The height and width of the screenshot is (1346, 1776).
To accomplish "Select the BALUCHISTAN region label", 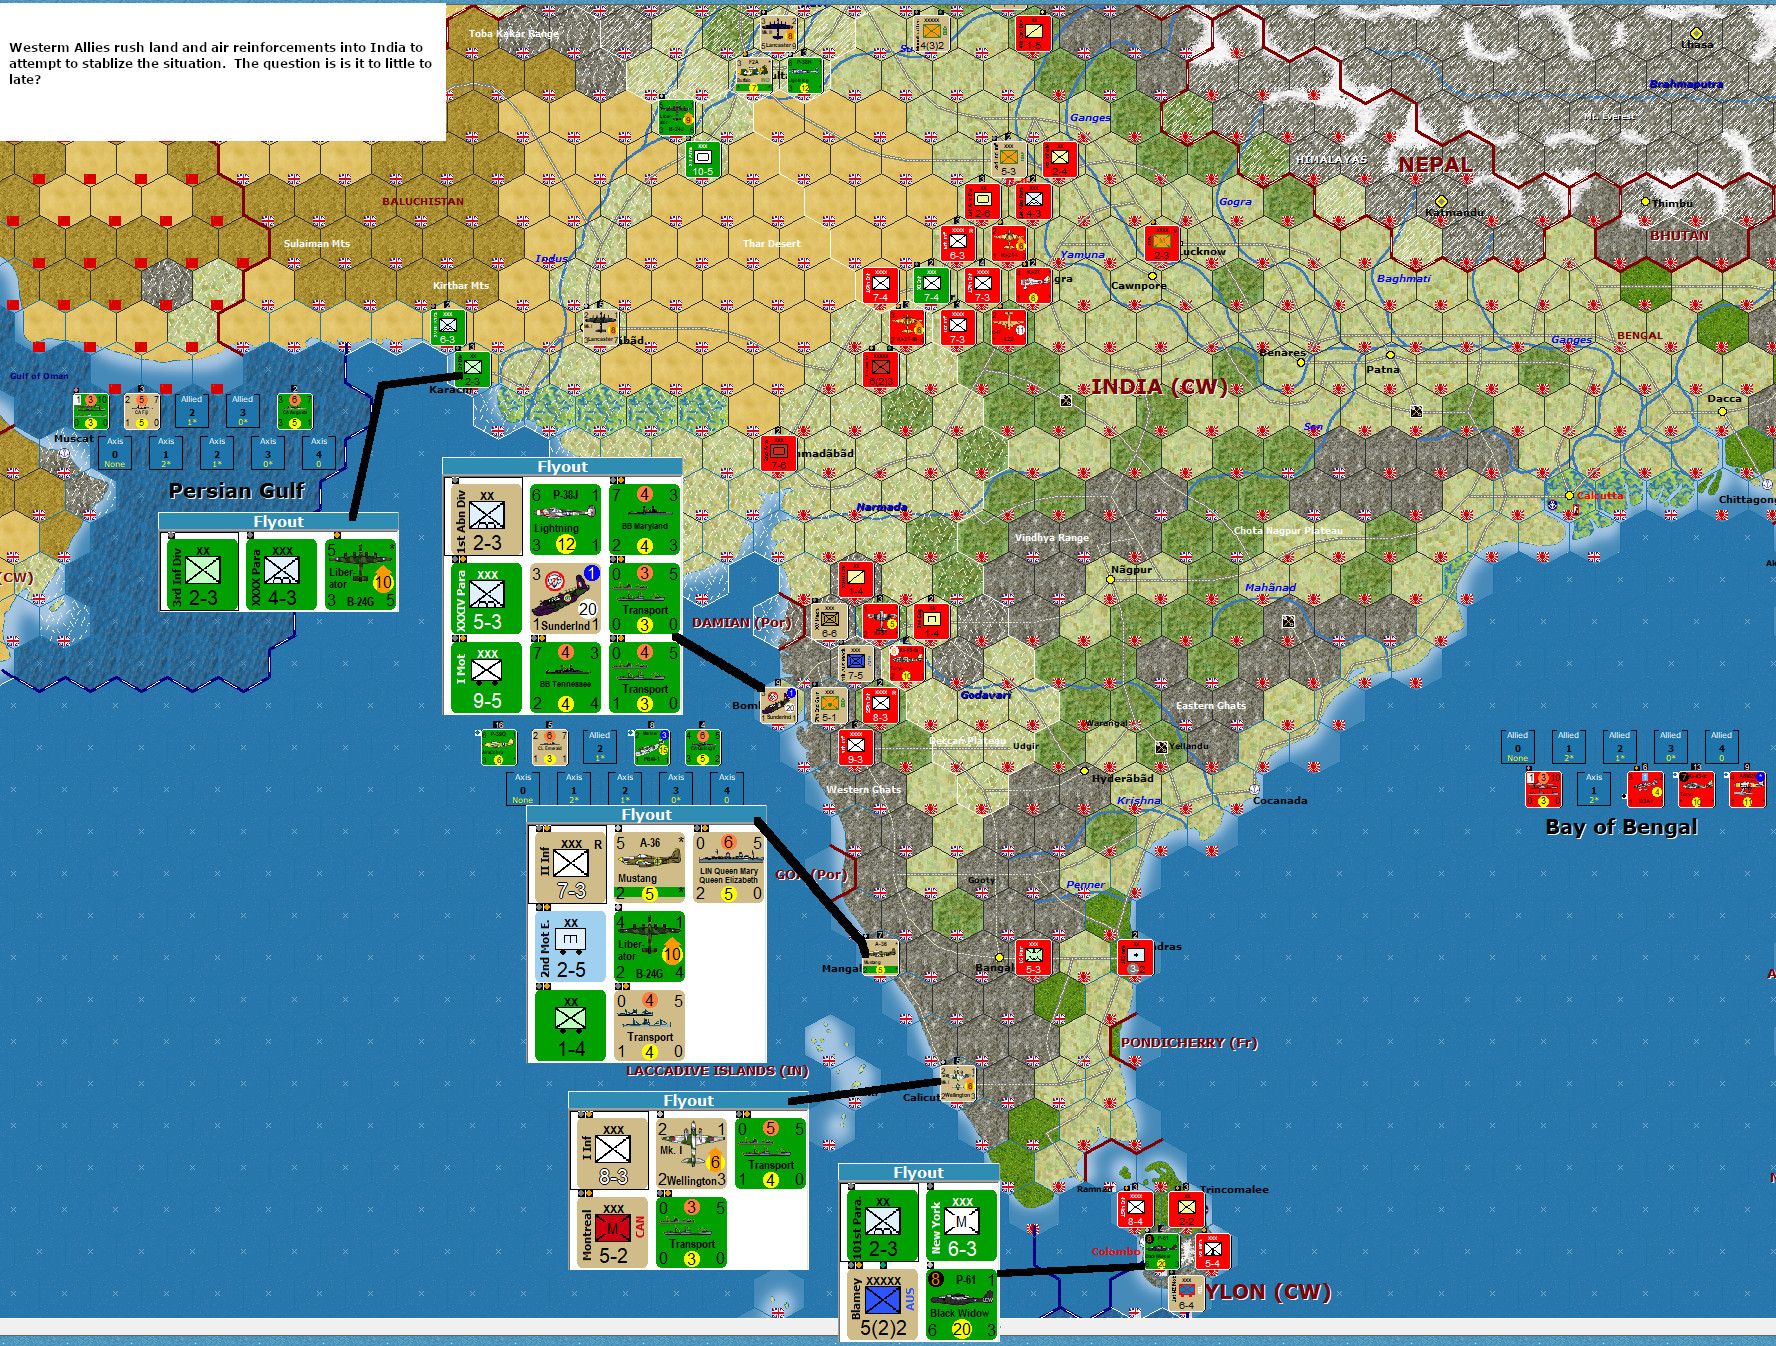I will pos(422,201).
